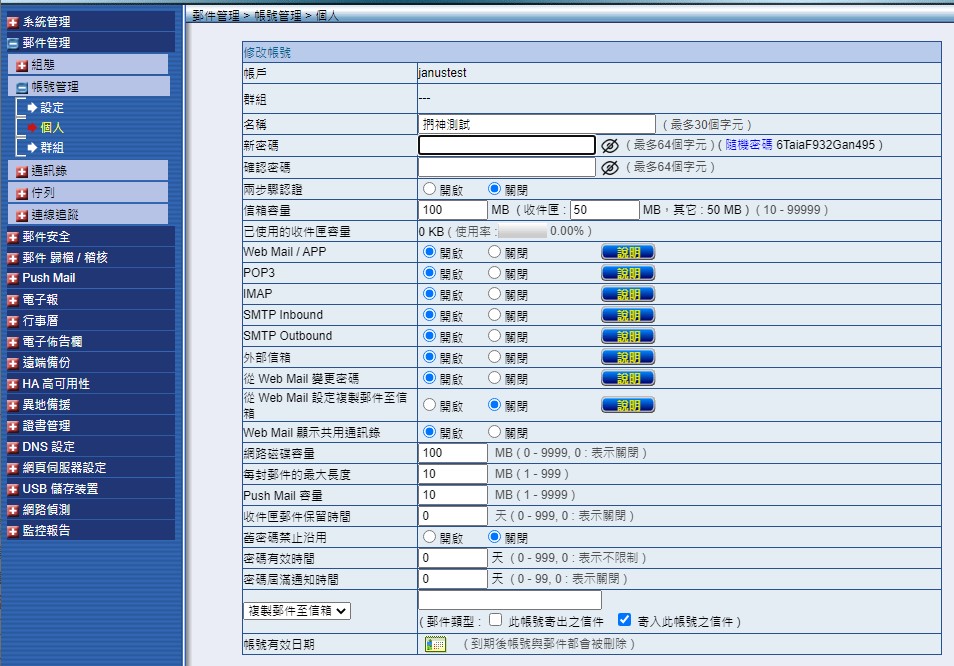Image resolution: width=954 pixels, height=666 pixels.
Task: Open 設定 under 帳號管理
Action: tap(51, 108)
